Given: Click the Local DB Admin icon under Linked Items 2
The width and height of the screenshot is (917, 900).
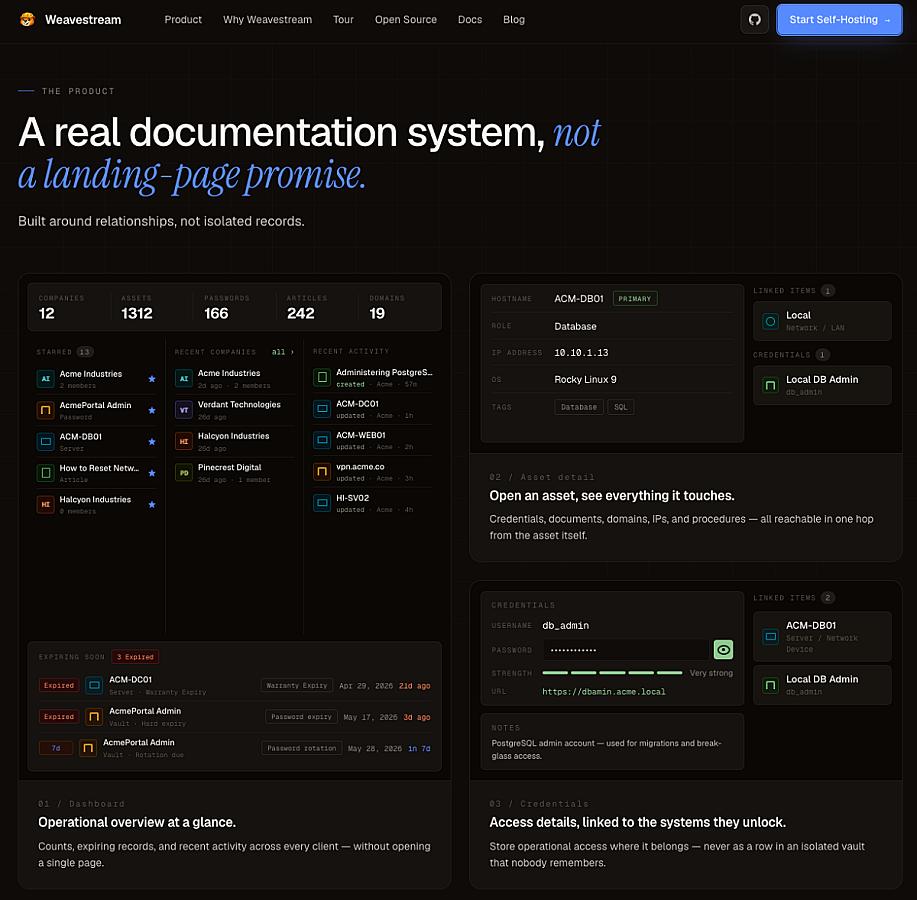Looking at the screenshot, I should (771, 685).
